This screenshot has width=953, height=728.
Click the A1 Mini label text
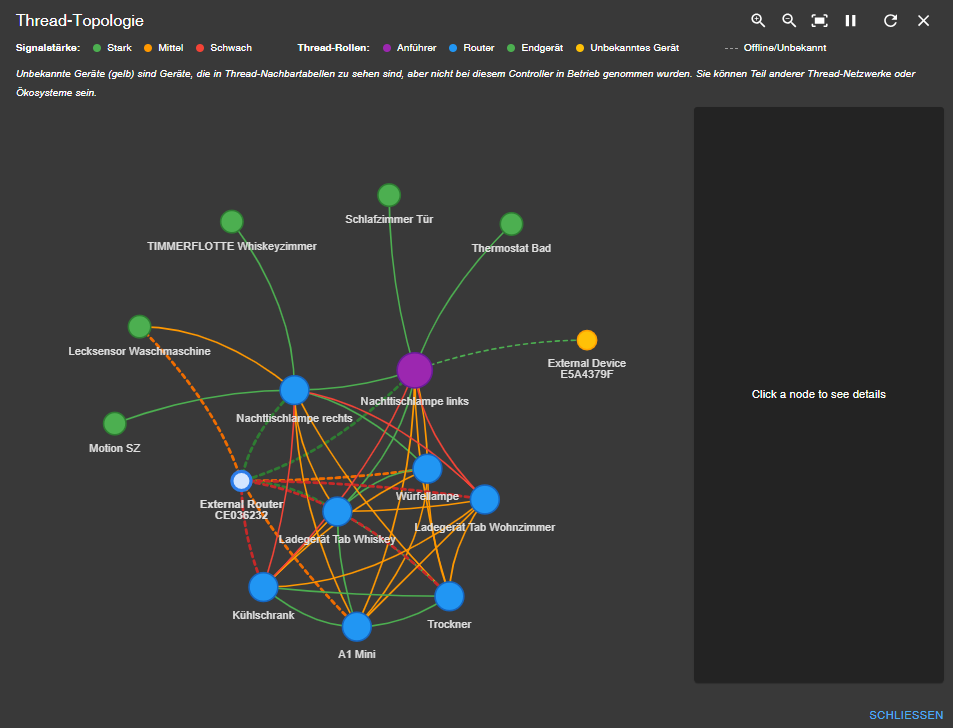(357, 654)
